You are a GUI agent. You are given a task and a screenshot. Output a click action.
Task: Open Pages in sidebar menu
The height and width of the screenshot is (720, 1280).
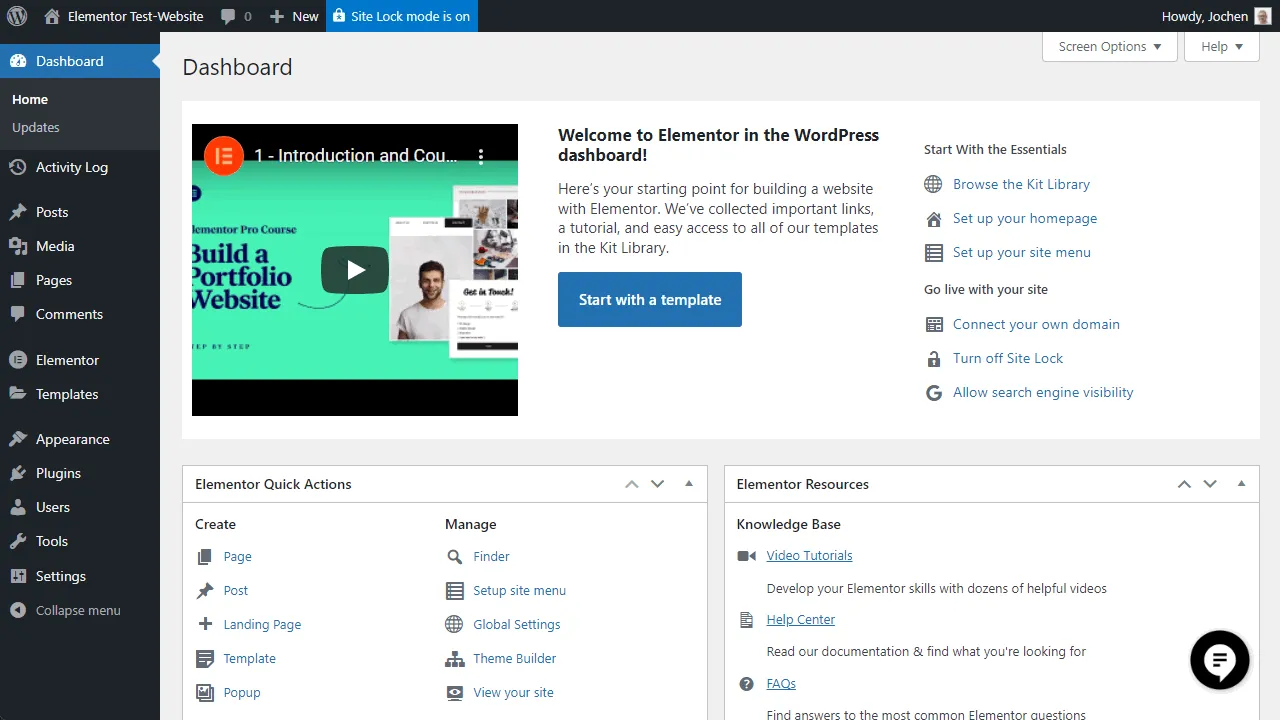click(x=80, y=280)
